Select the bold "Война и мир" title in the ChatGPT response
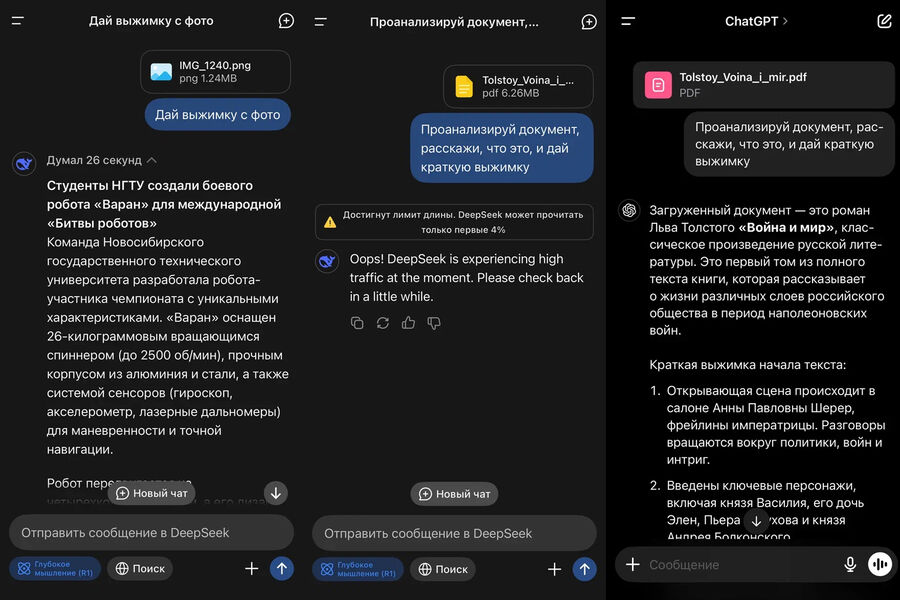 [786, 227]
